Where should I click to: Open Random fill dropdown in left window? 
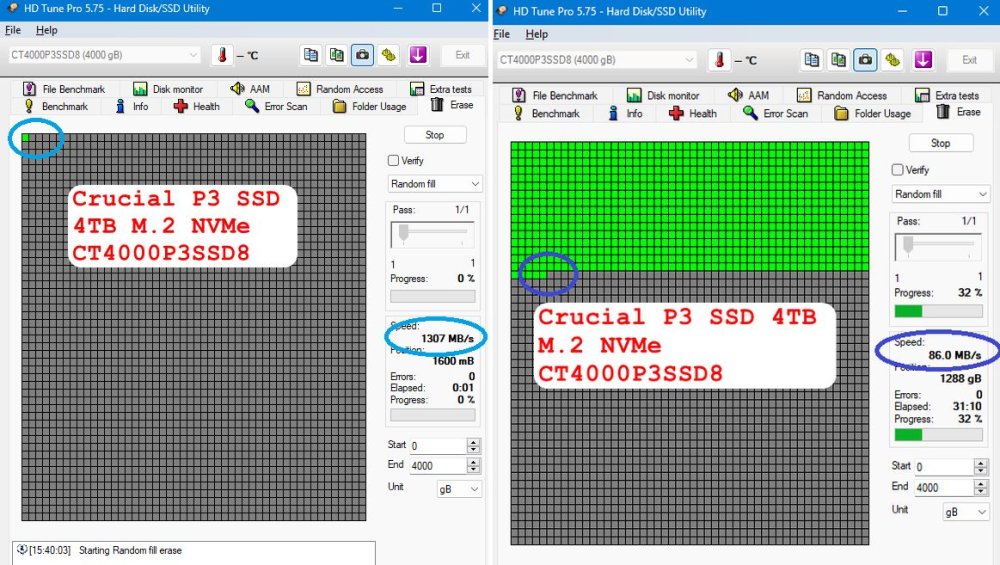click(x=435, y=184)
